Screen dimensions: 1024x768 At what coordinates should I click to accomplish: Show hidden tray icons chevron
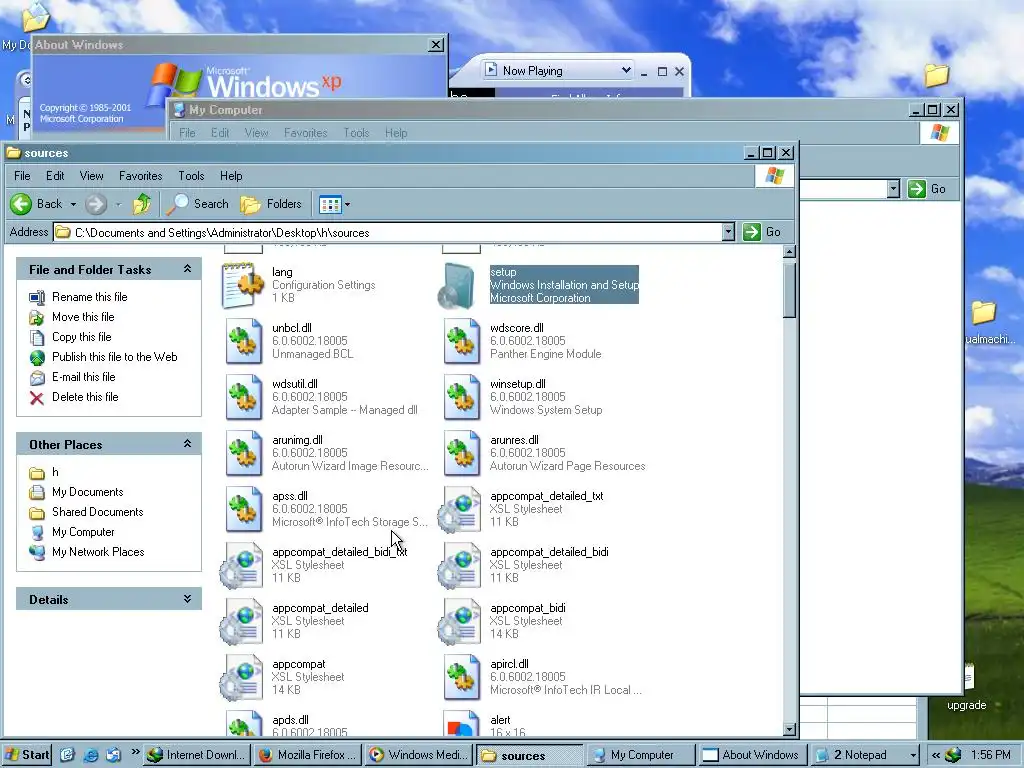936,755
